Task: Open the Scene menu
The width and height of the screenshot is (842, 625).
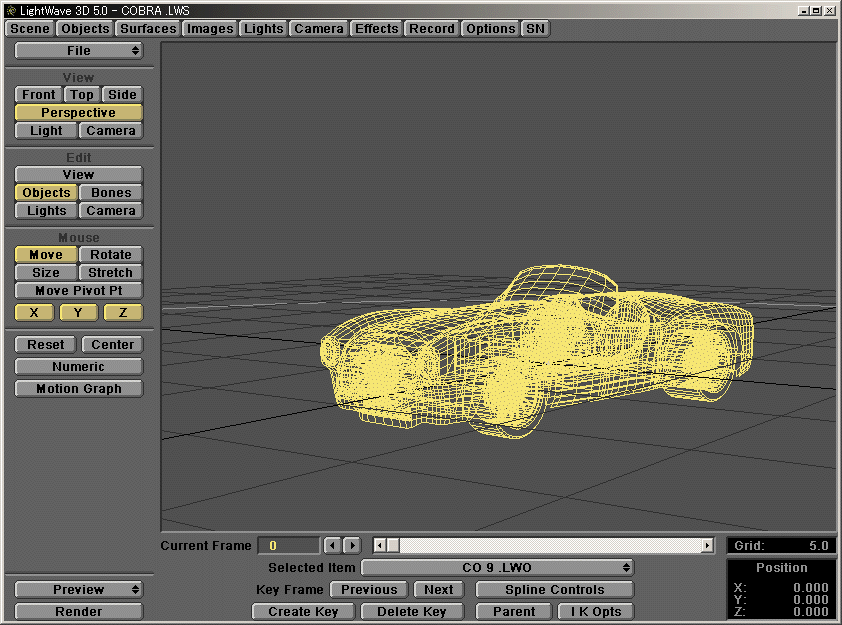Action: (x=29, y=28)
